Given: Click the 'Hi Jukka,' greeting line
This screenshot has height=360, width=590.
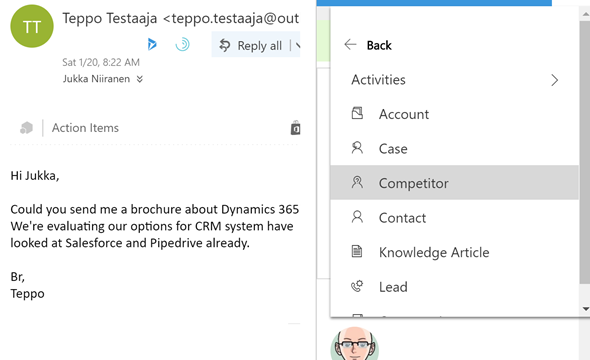Looking at the screenshot, I should click(35, 176).
